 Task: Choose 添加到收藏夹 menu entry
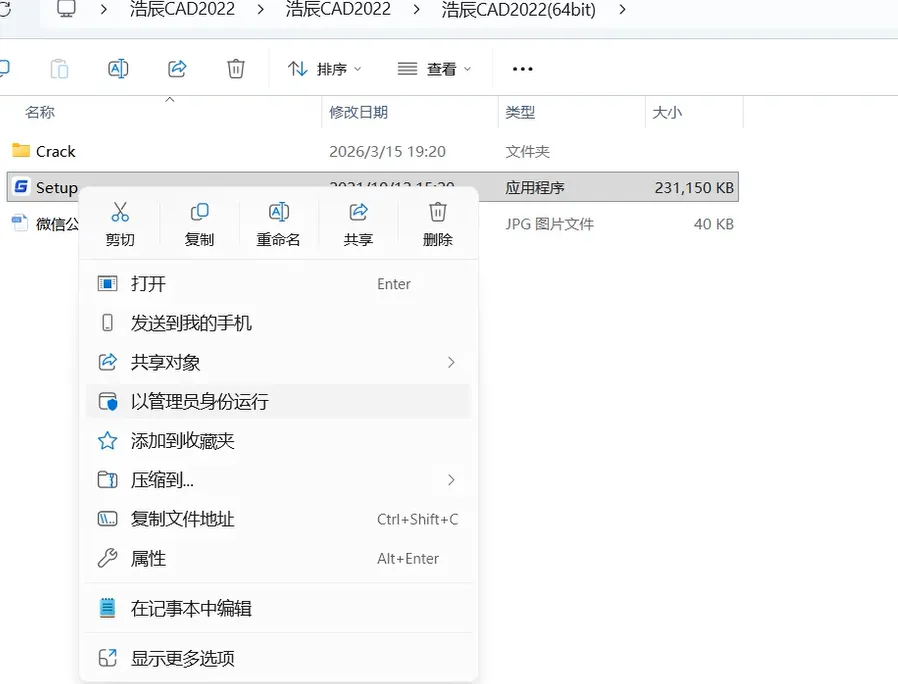[278, 441]
